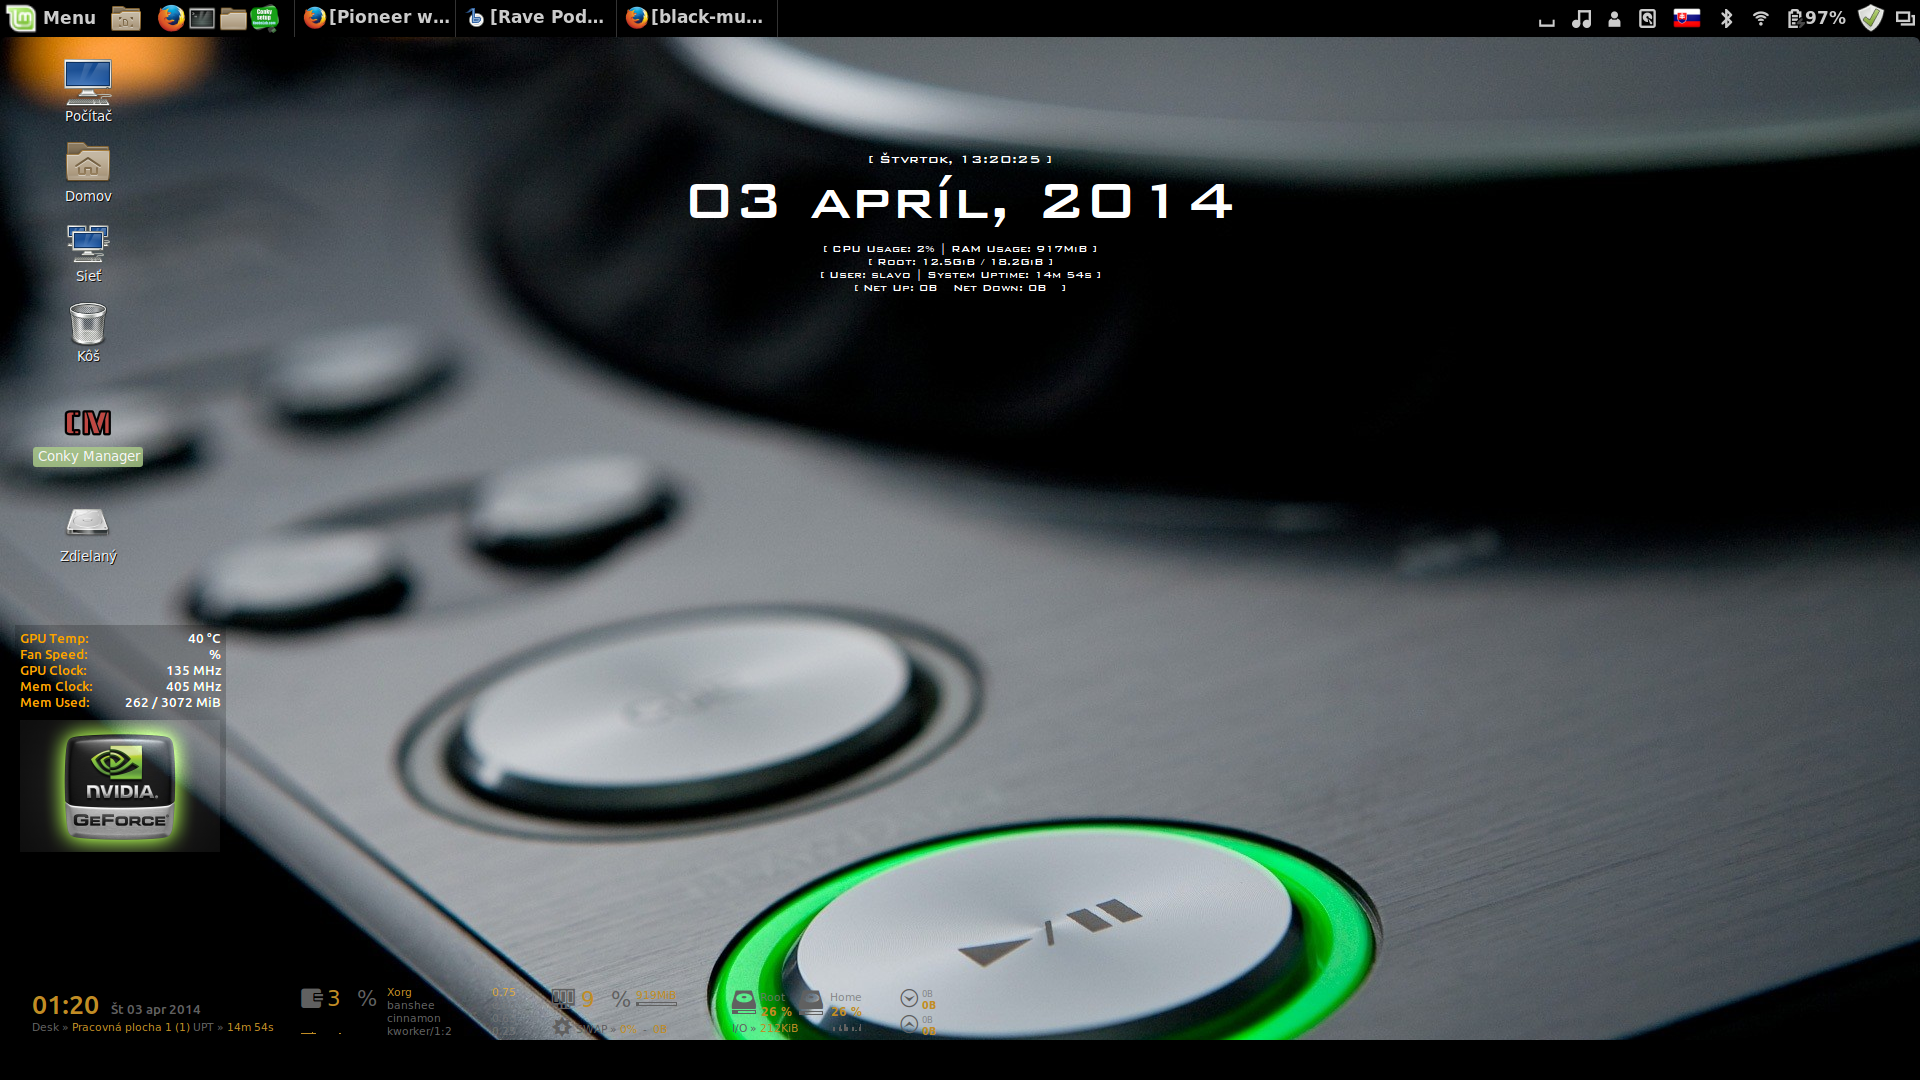Click the Slovak flag keyboard layout indicator

click(1687, 18)
